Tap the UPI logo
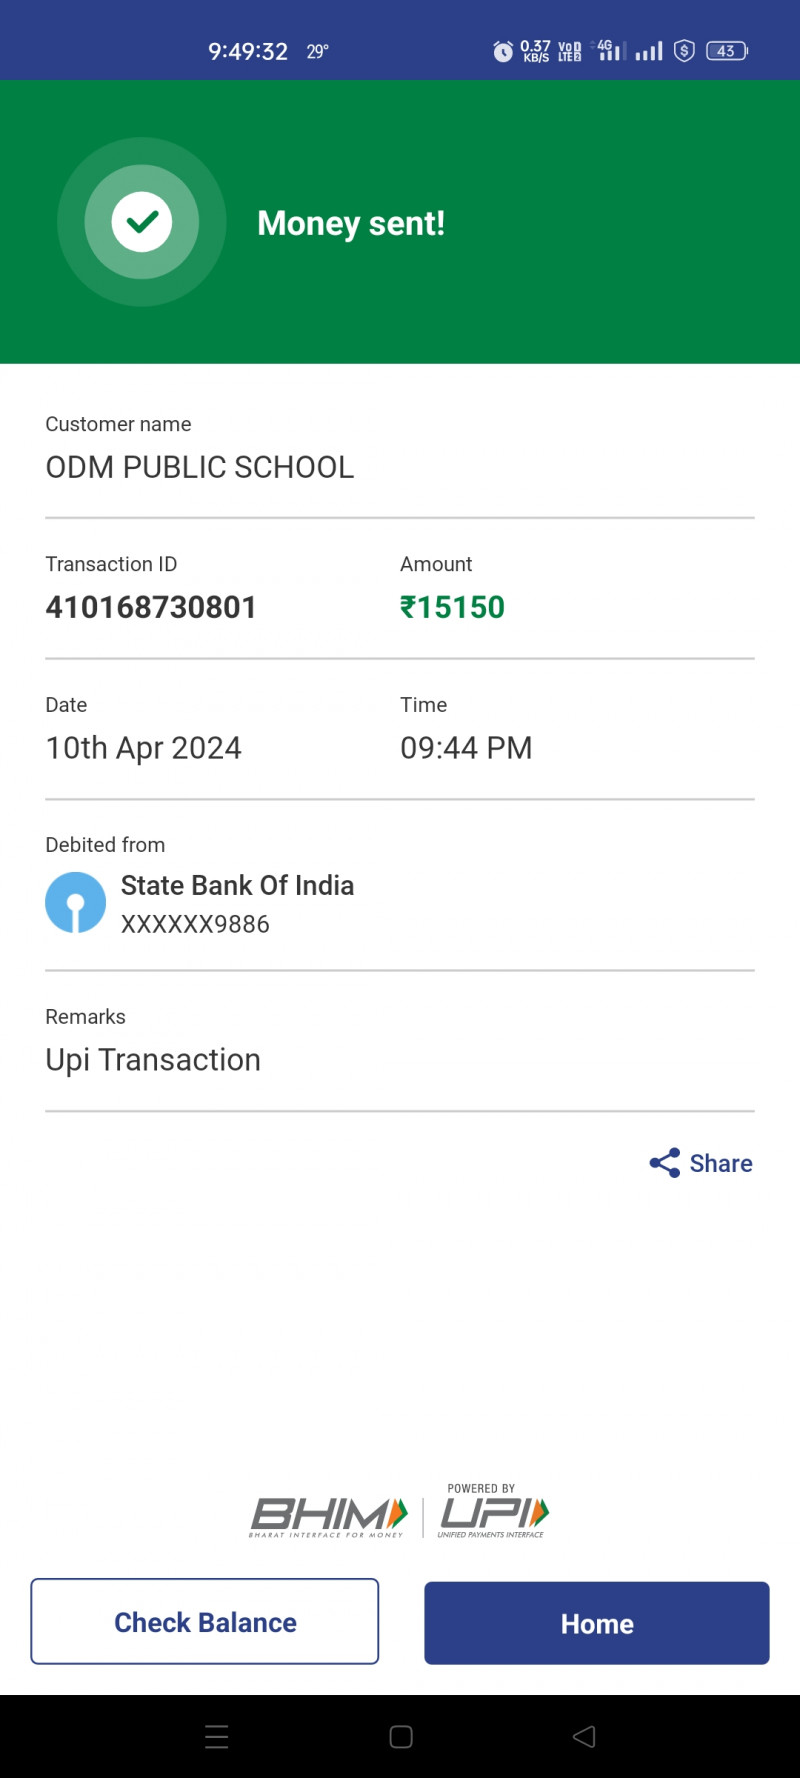 494,1514
